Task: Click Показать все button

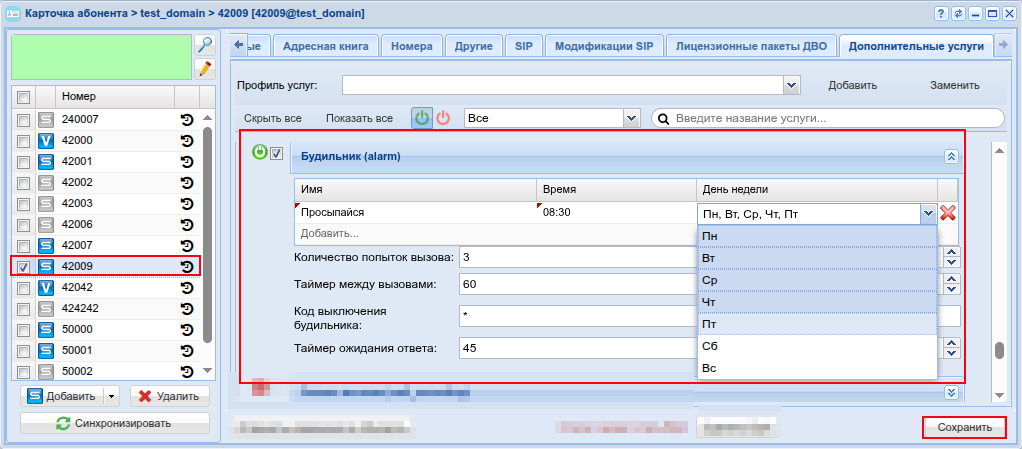Action: coord(359,119)
